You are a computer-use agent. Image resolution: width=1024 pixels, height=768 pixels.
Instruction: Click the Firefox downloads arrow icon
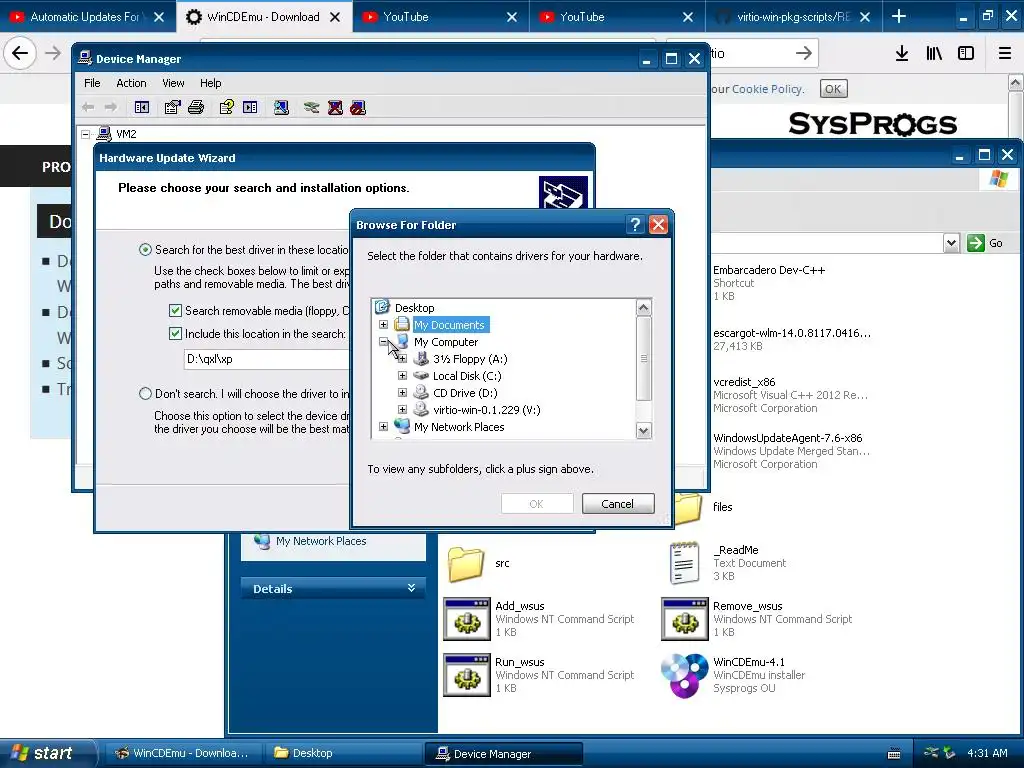[x=902, y=54]
